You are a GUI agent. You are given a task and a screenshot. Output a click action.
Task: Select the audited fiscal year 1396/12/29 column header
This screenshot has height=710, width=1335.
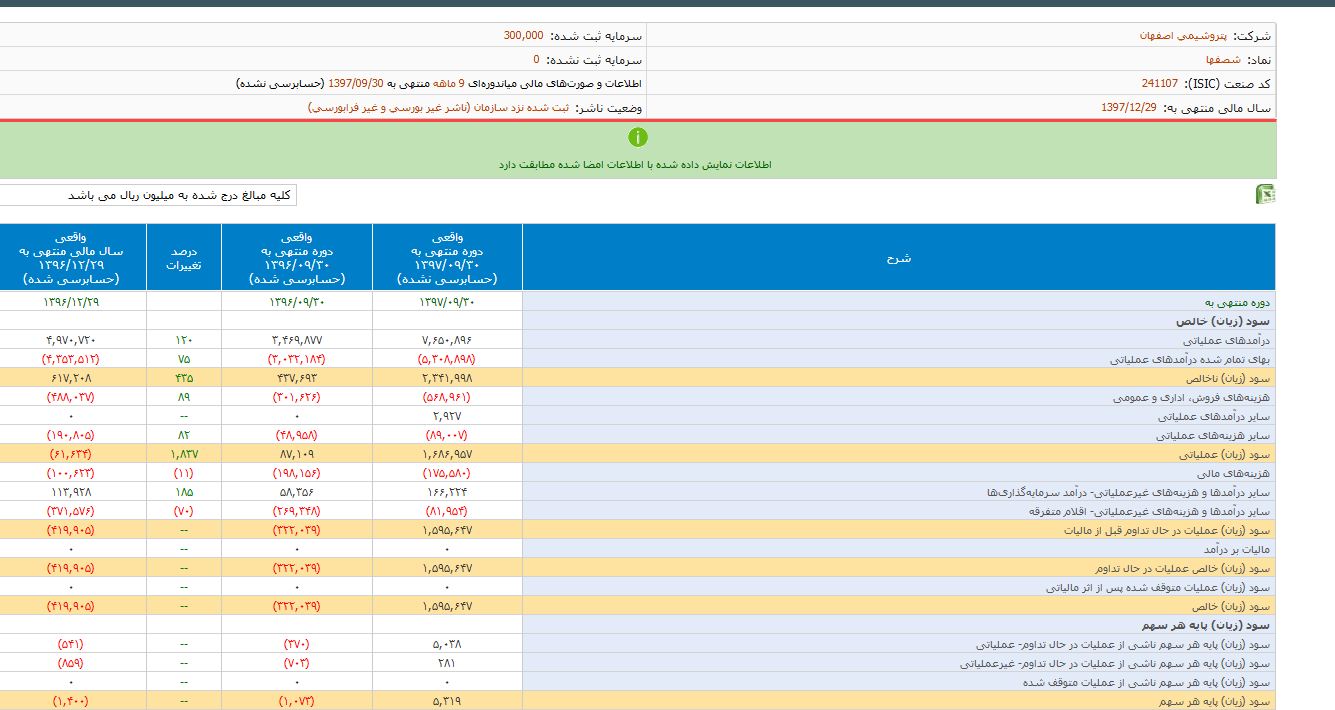(x=71, y=258)
